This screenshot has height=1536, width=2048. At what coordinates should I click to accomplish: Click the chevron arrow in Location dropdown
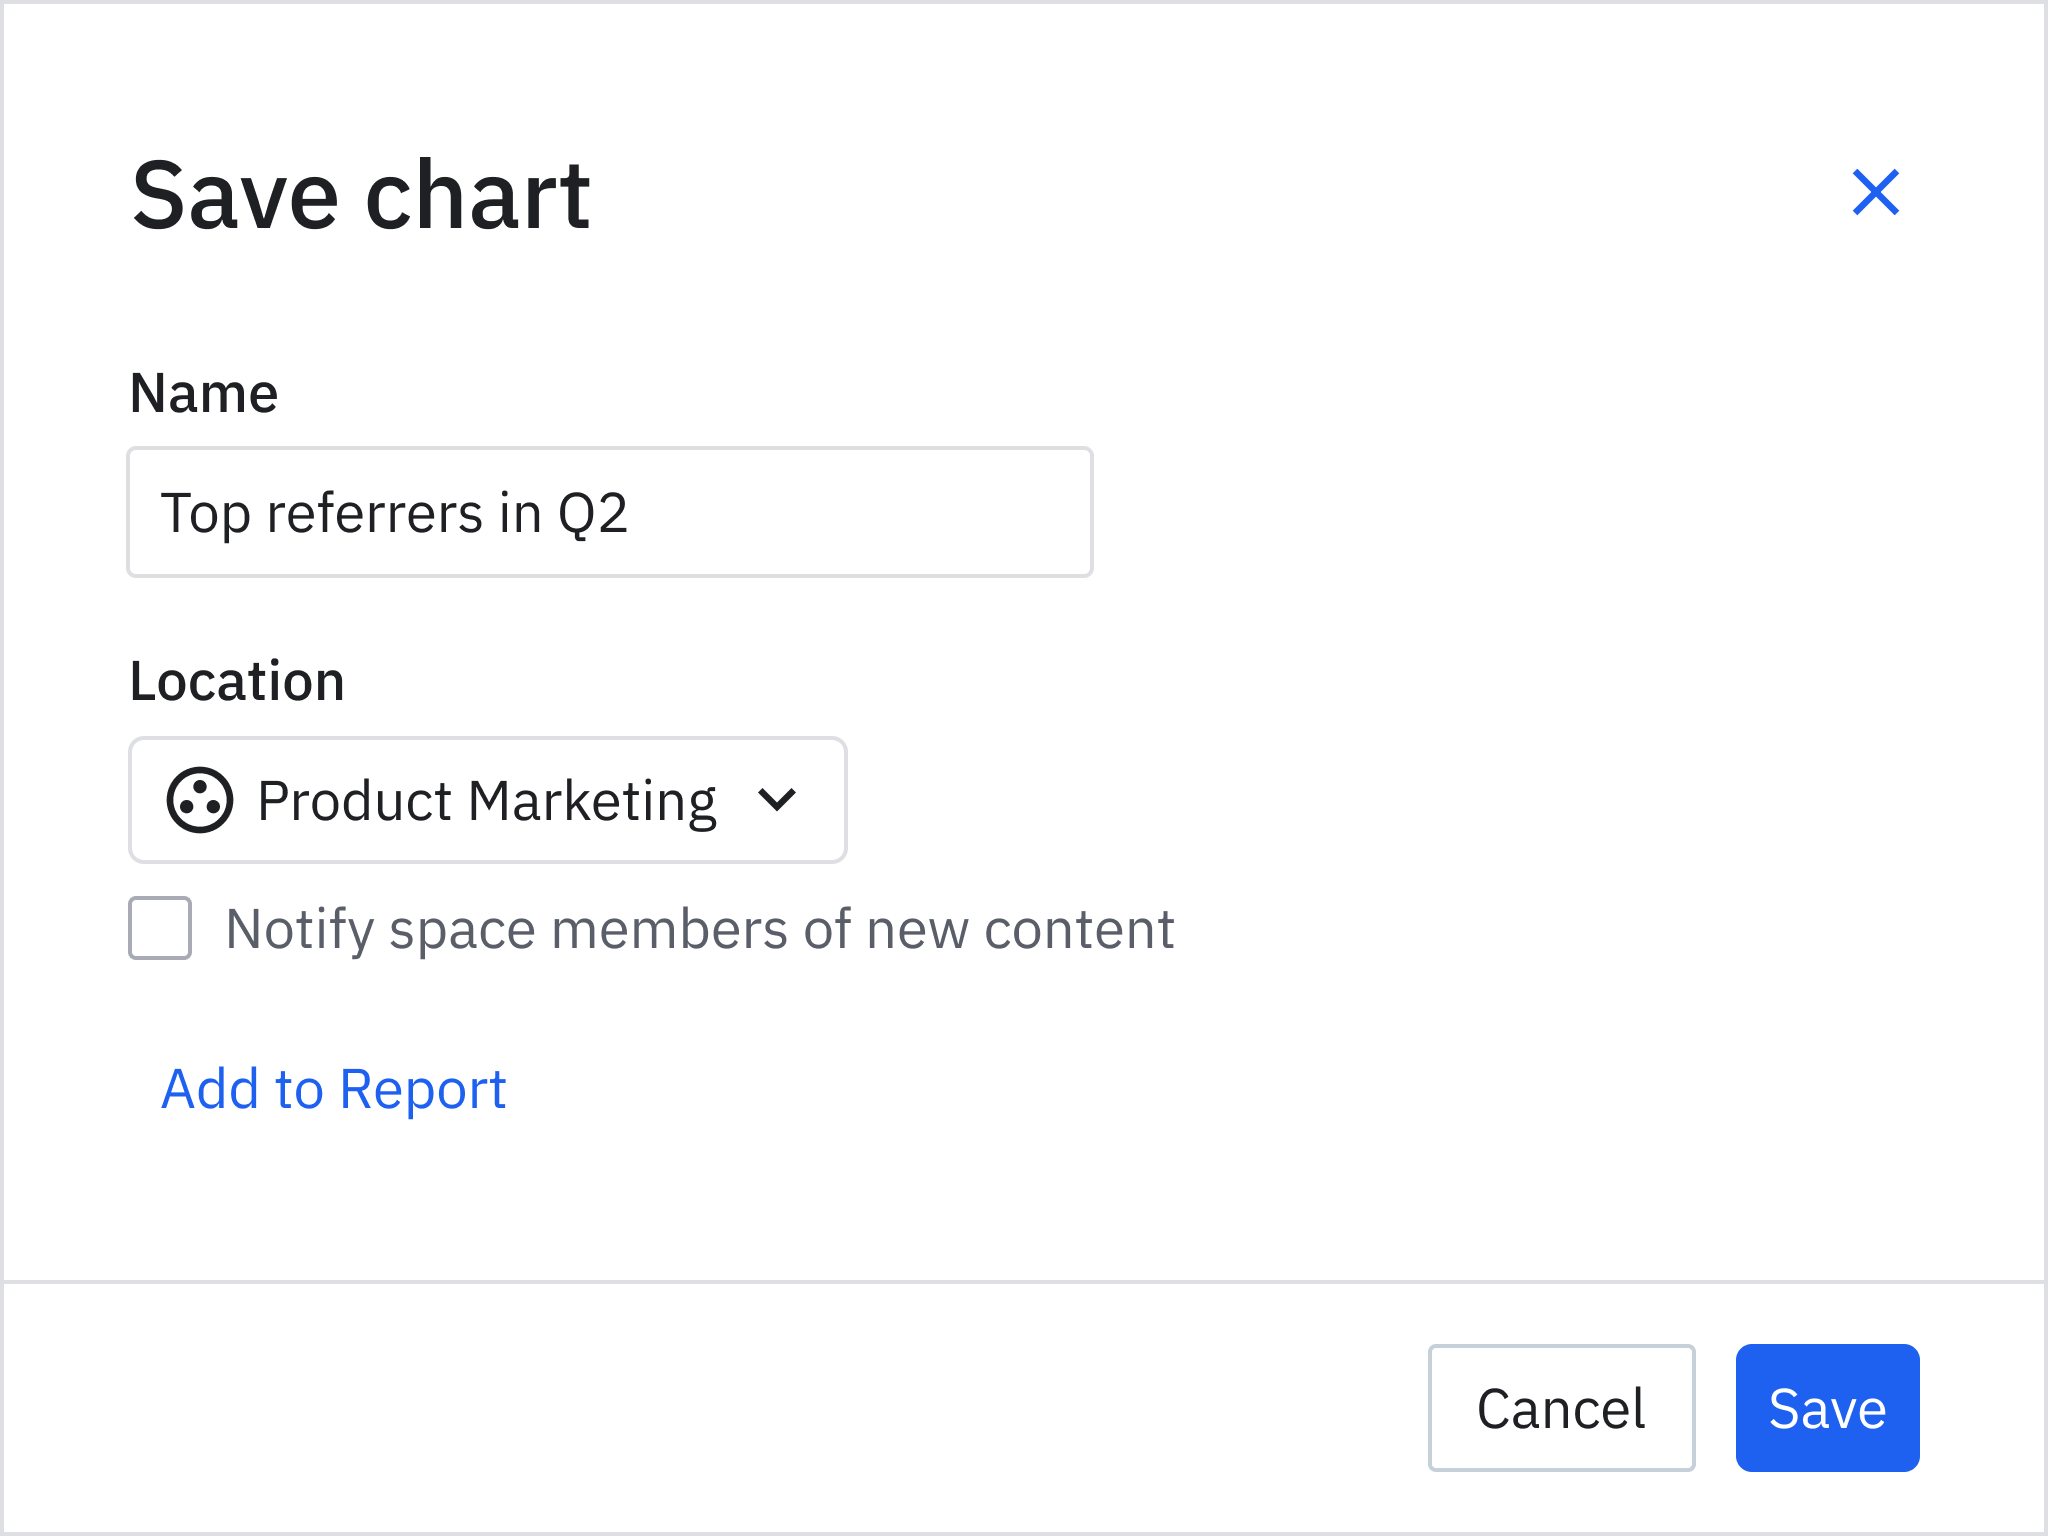point(777,800)
